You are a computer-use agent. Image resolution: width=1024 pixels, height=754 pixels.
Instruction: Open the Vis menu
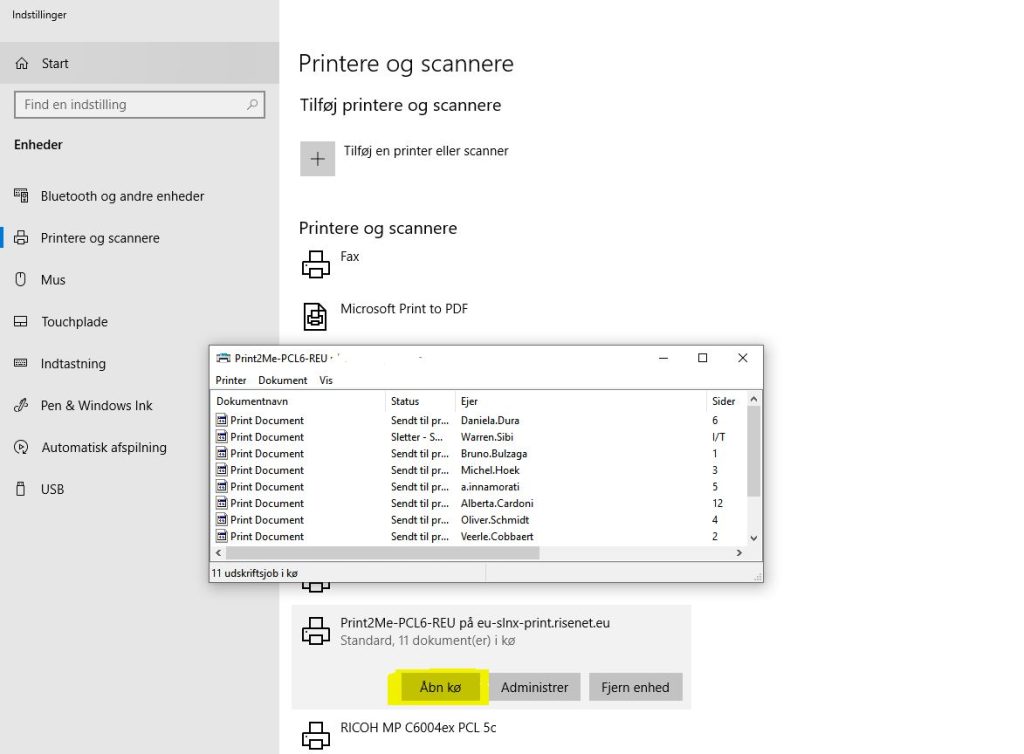[x=326, y=381]
